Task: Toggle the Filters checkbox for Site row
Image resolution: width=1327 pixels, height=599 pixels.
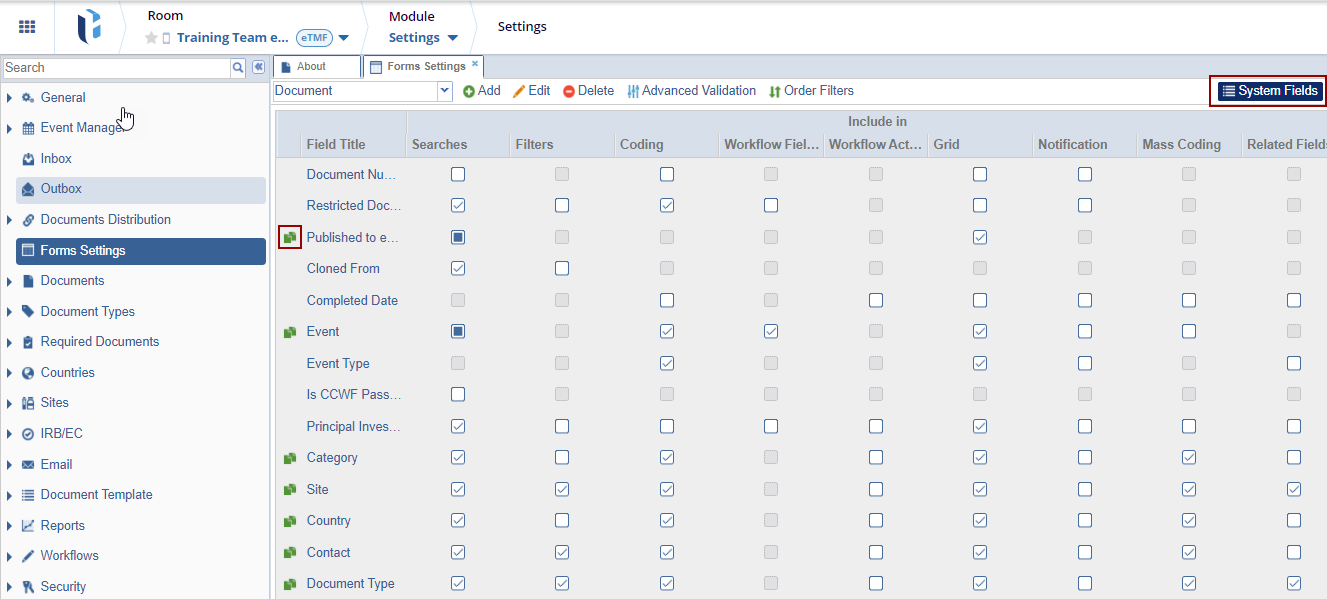Action: tap(562, 489)
